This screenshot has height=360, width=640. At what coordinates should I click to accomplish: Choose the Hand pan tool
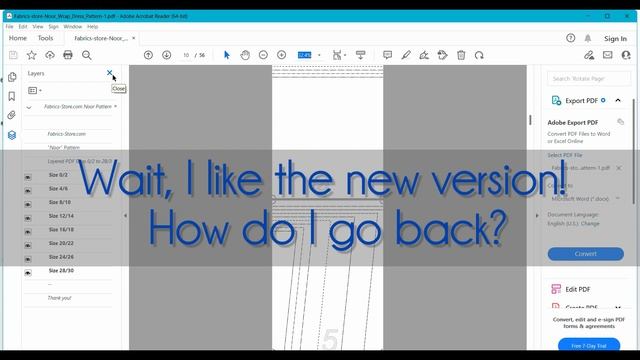pyautogui.click(x=245, y=55)
